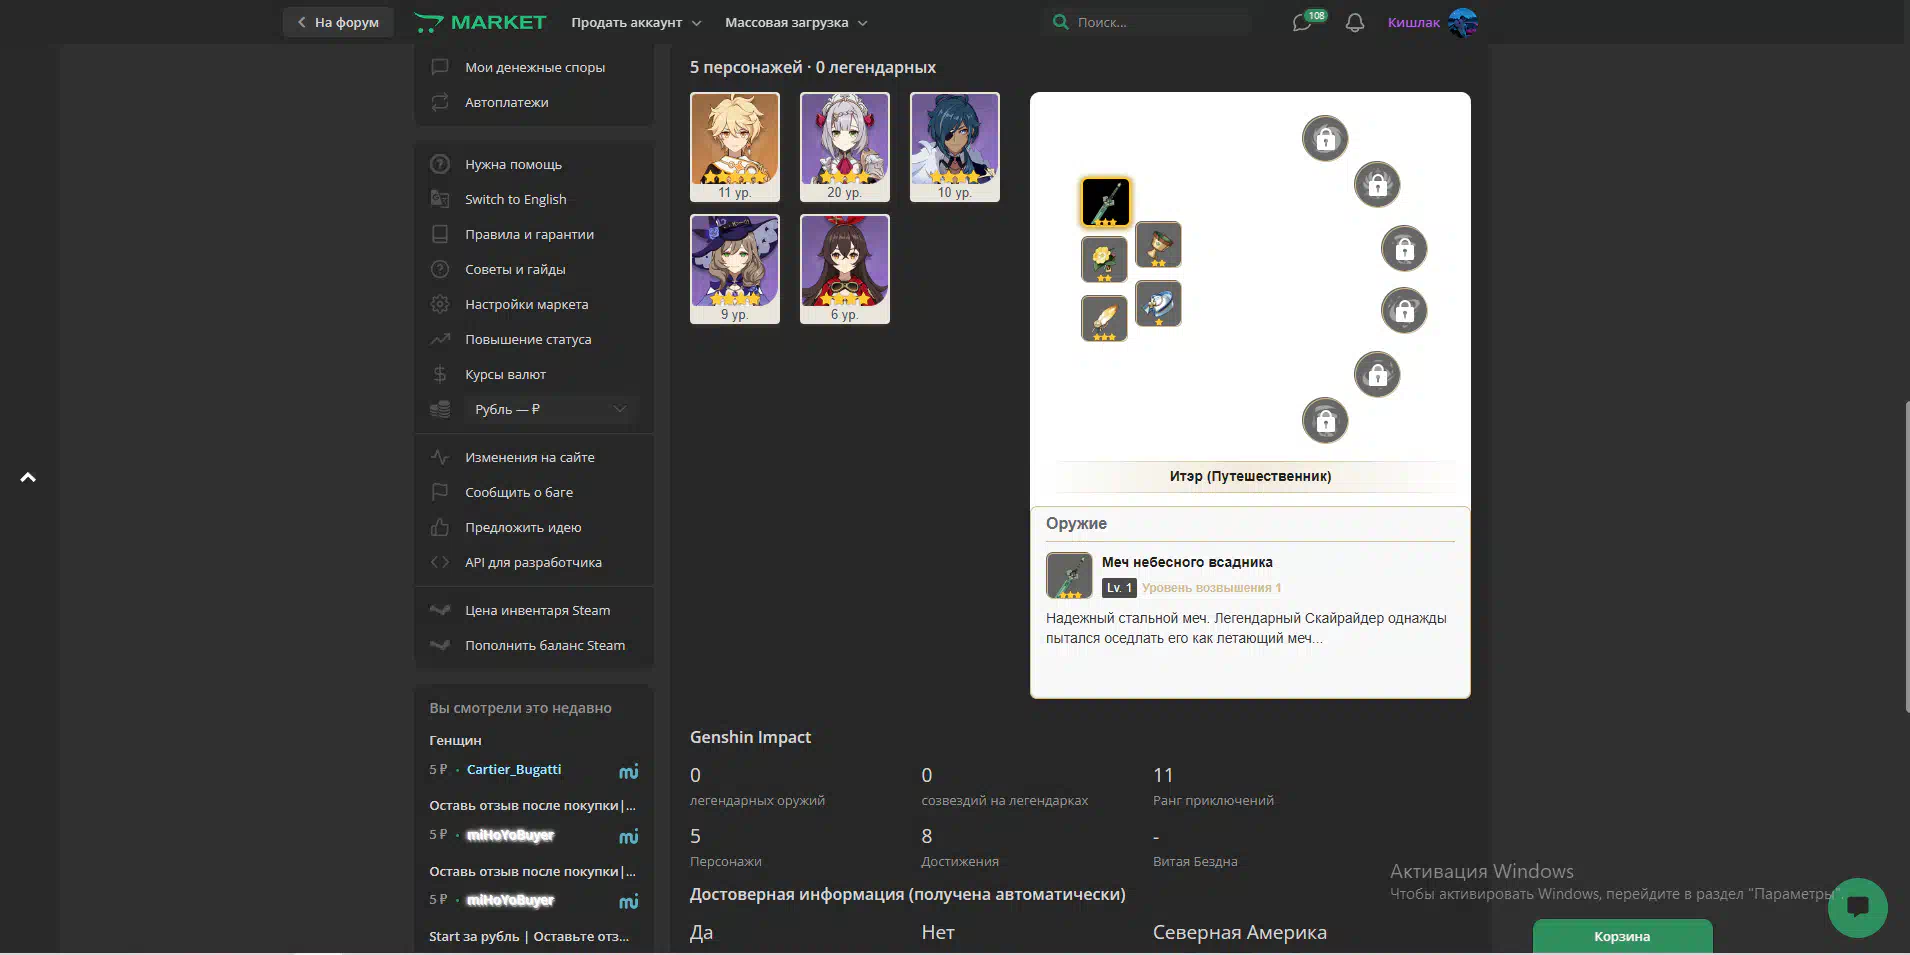Click the chat messages icon with 108 badge
The height and width of the screenshot is (955, 1910).
pyautogui.click(x=1303, y=22)
